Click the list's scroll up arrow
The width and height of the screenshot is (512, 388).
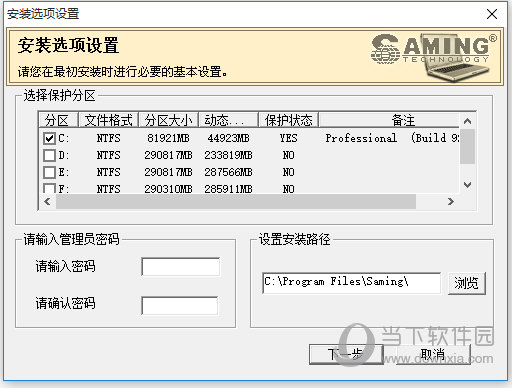coord(467,121)
